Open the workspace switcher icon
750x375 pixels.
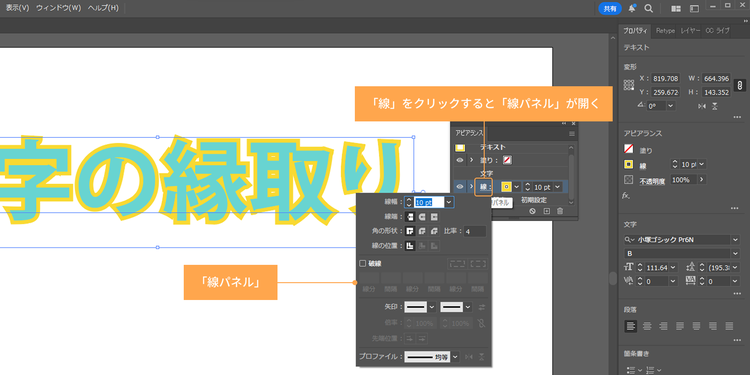pos(694,9)
